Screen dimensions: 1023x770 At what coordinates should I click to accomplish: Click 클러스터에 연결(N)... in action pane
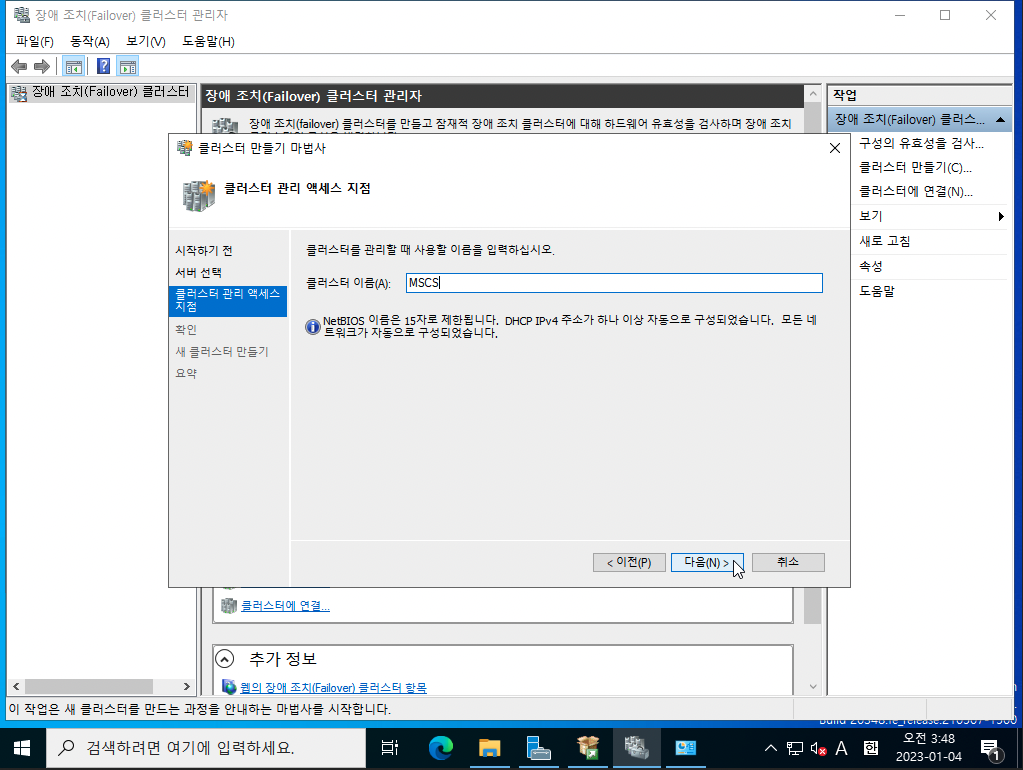click(916, 191)
